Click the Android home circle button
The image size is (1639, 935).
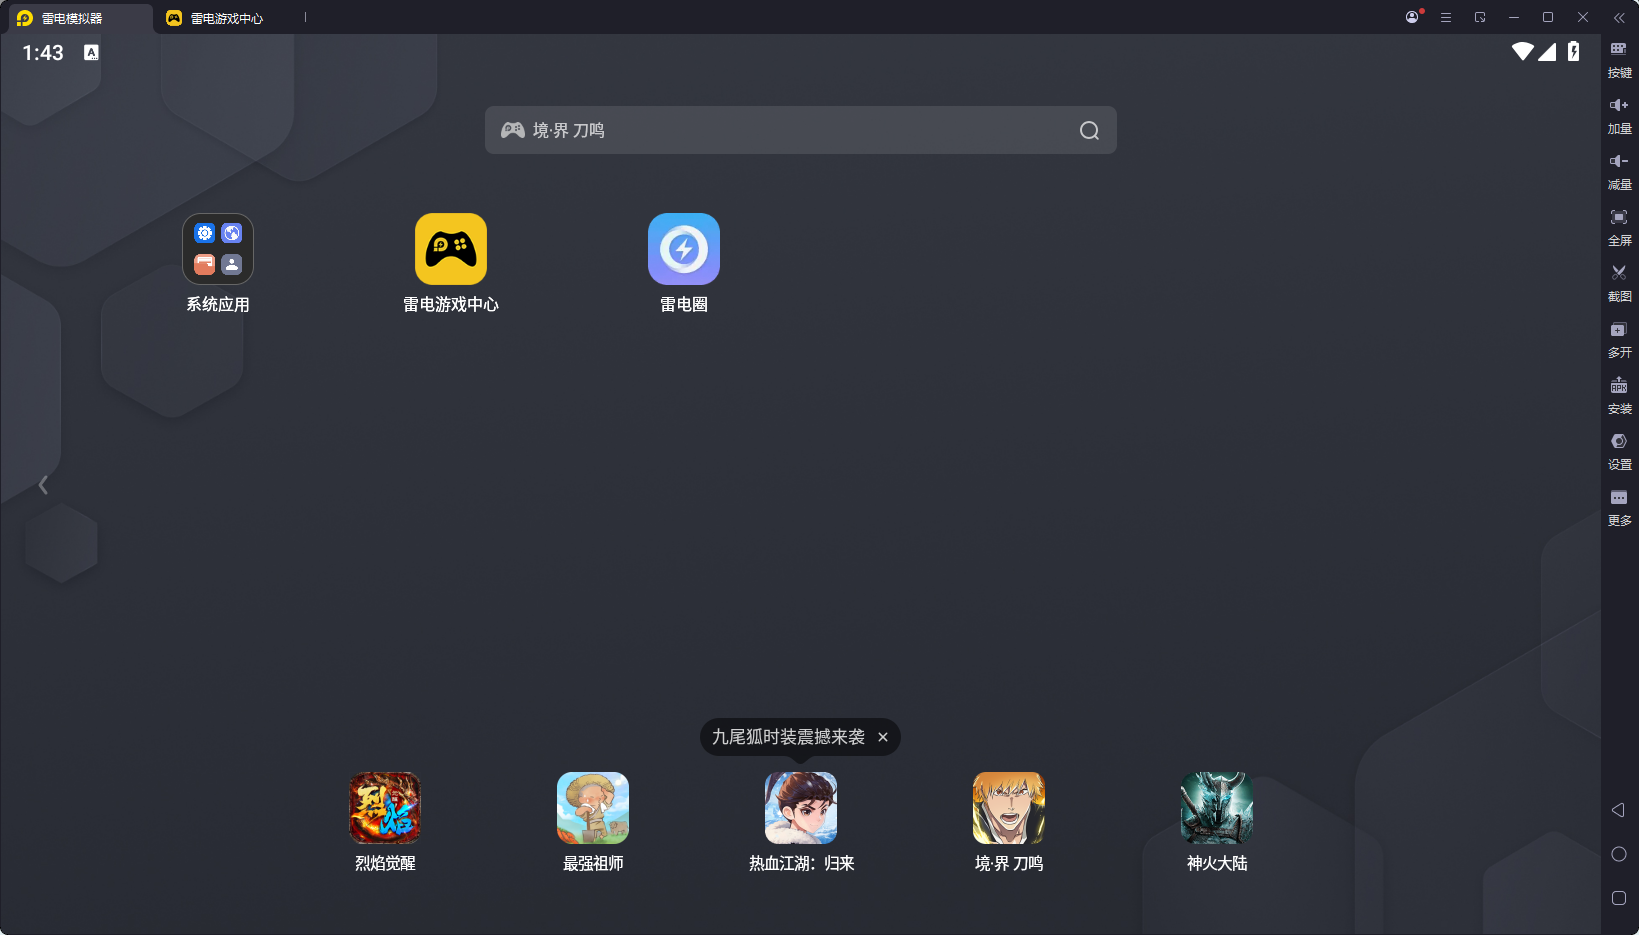coord(1619,854)
